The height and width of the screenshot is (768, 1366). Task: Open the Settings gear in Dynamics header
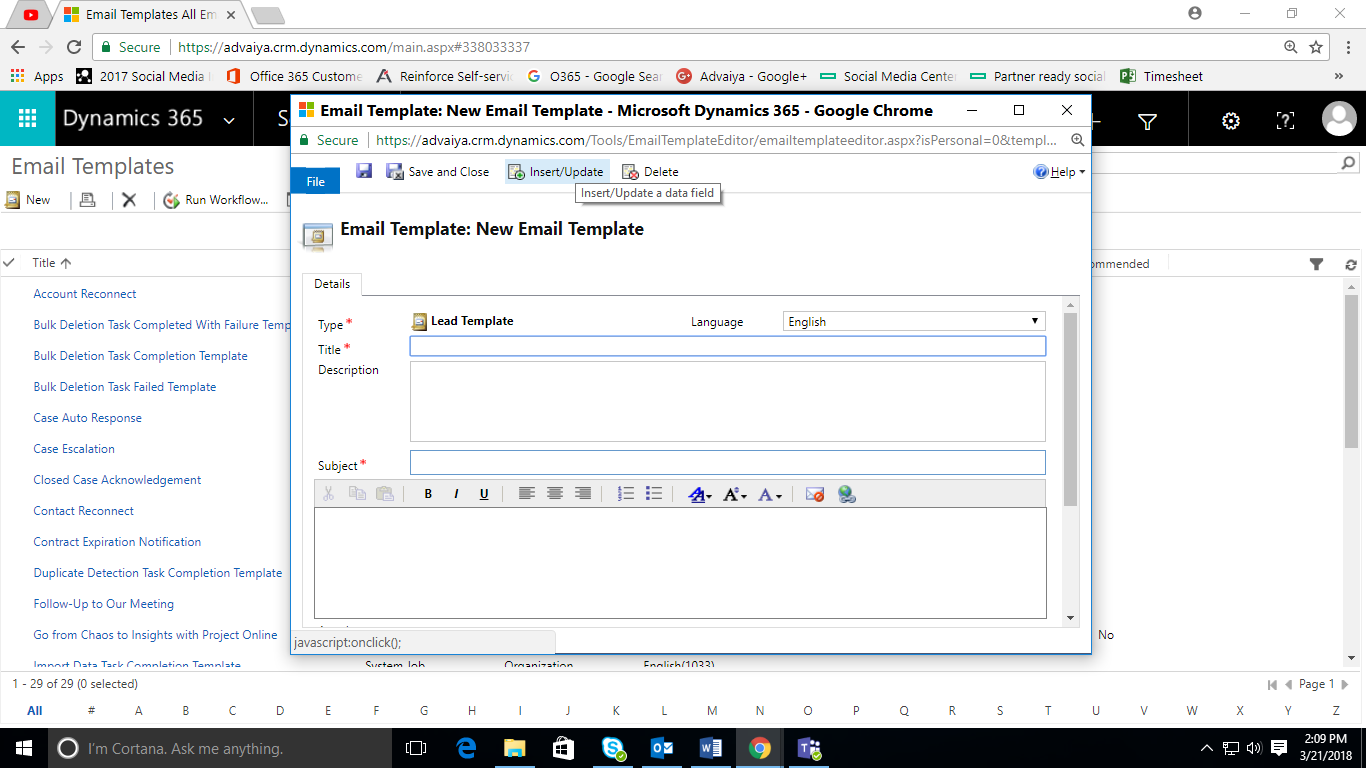(x=1231, y=121)
